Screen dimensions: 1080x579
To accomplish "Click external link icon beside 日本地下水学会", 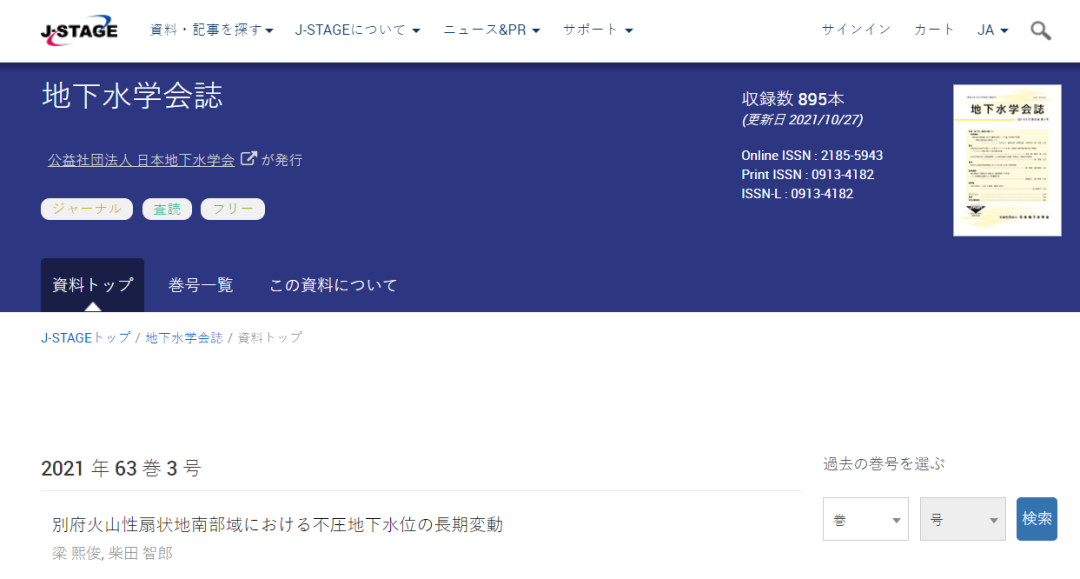I will click(249, 159).
